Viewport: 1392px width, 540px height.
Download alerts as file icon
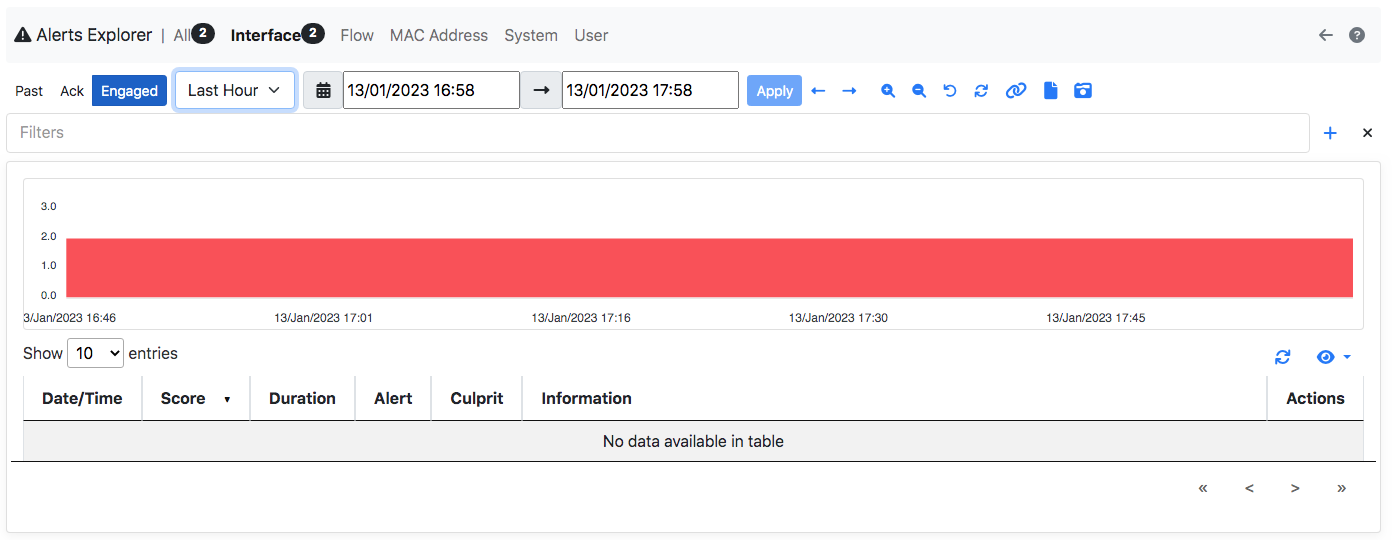[1050, 91]
